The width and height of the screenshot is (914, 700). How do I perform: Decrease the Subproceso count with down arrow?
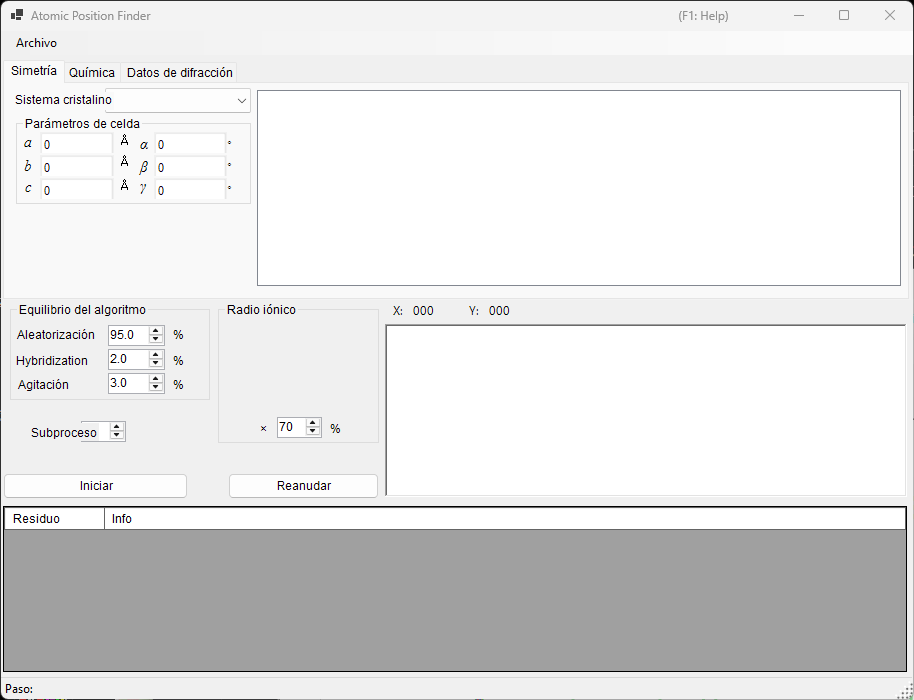[117, 435]
